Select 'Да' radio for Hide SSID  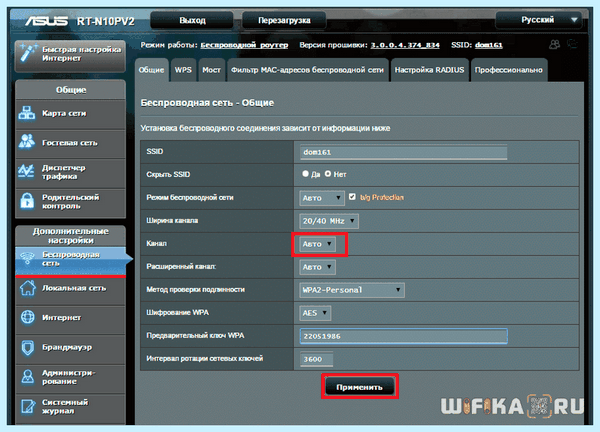pyautogui.click(x=305, y=174)
